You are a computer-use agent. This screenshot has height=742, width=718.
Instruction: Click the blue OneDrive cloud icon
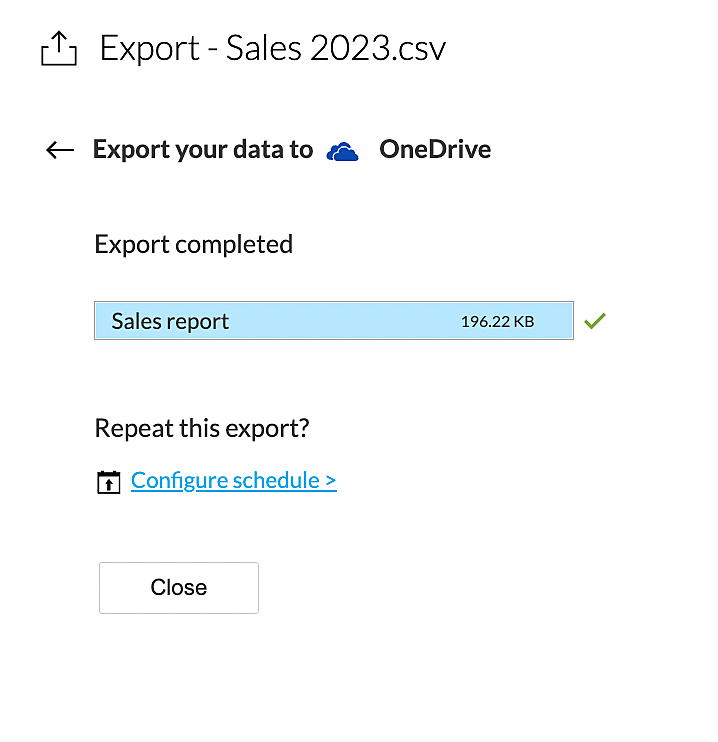343,151
